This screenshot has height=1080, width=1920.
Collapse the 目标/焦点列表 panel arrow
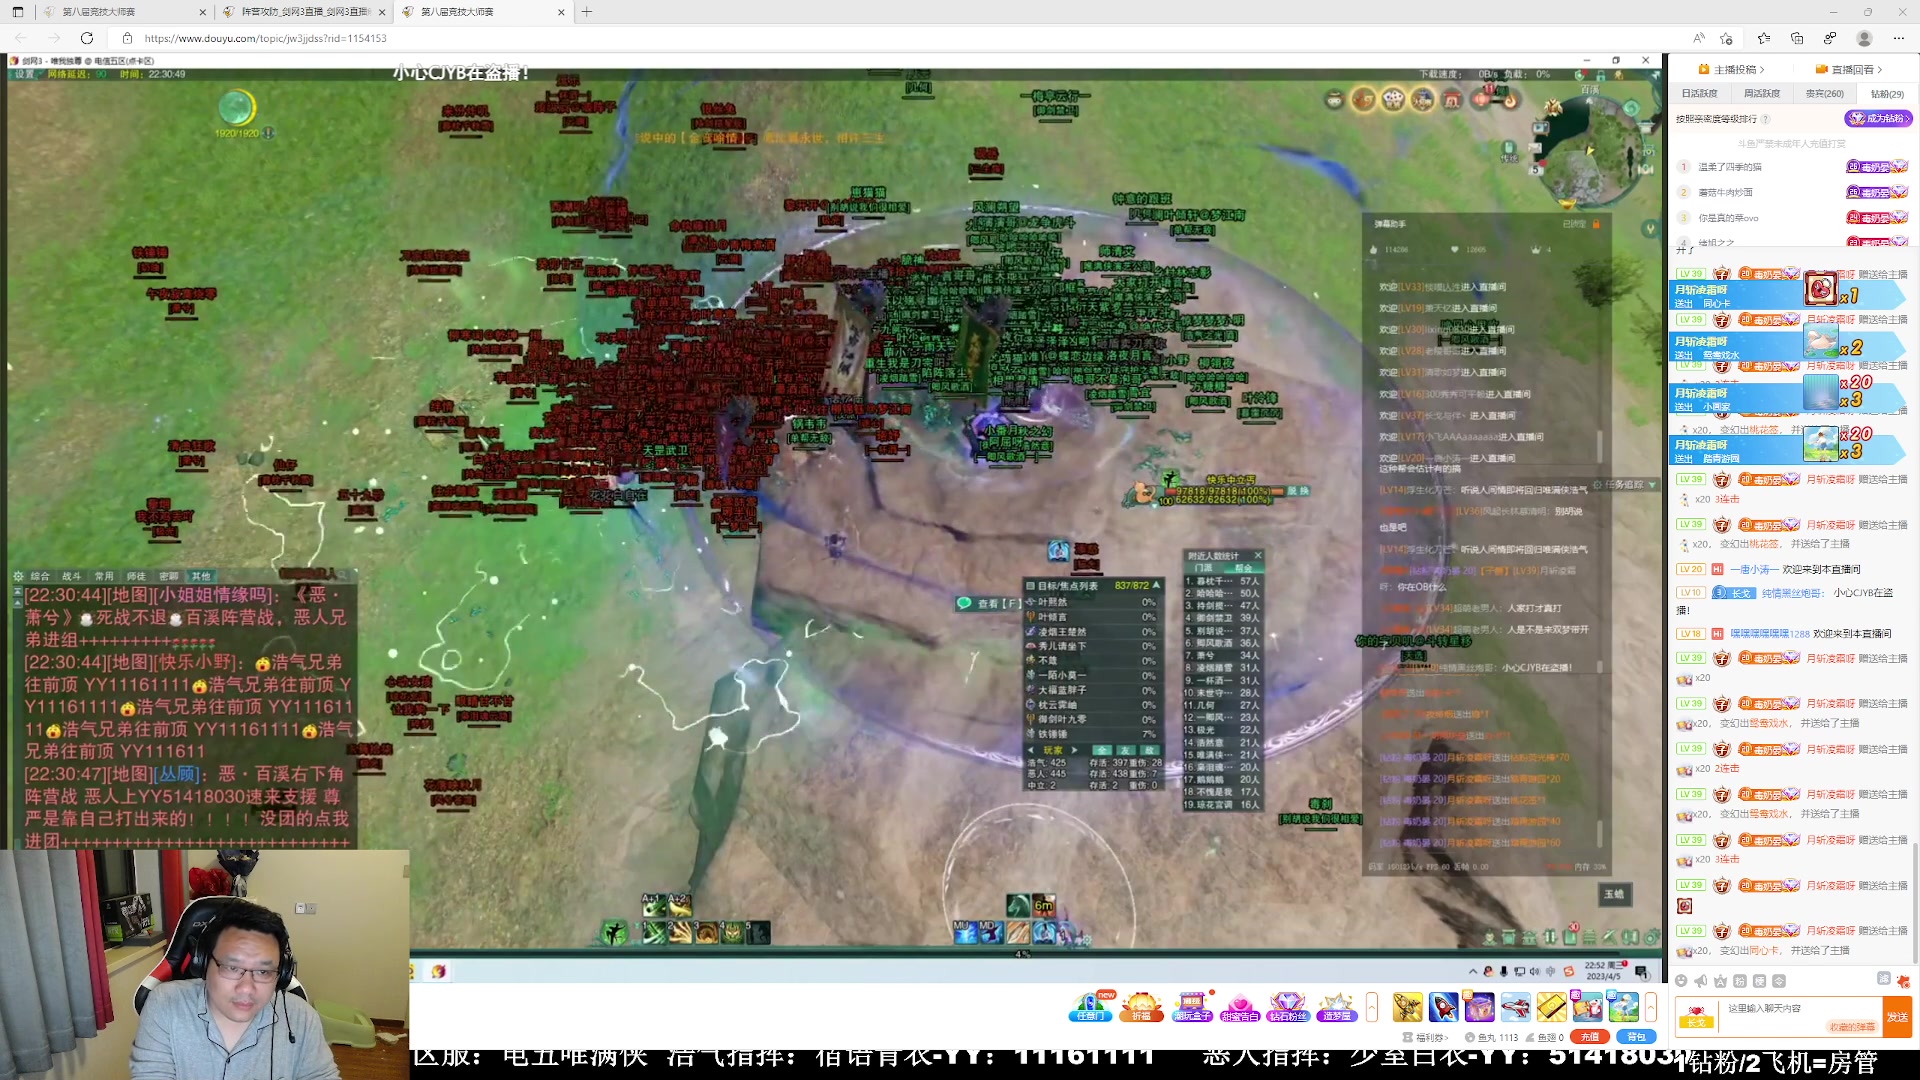1157,585
